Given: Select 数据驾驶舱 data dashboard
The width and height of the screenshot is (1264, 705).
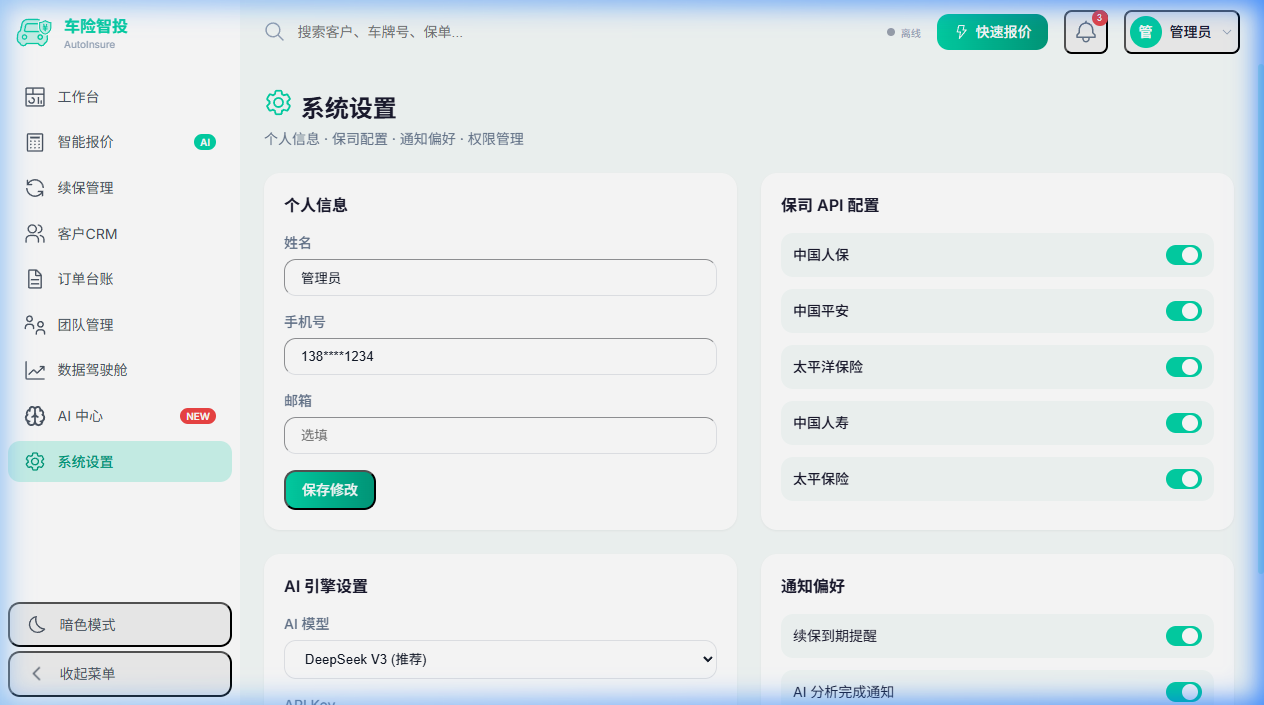Looking at the screenshot, I should [91, 370].
